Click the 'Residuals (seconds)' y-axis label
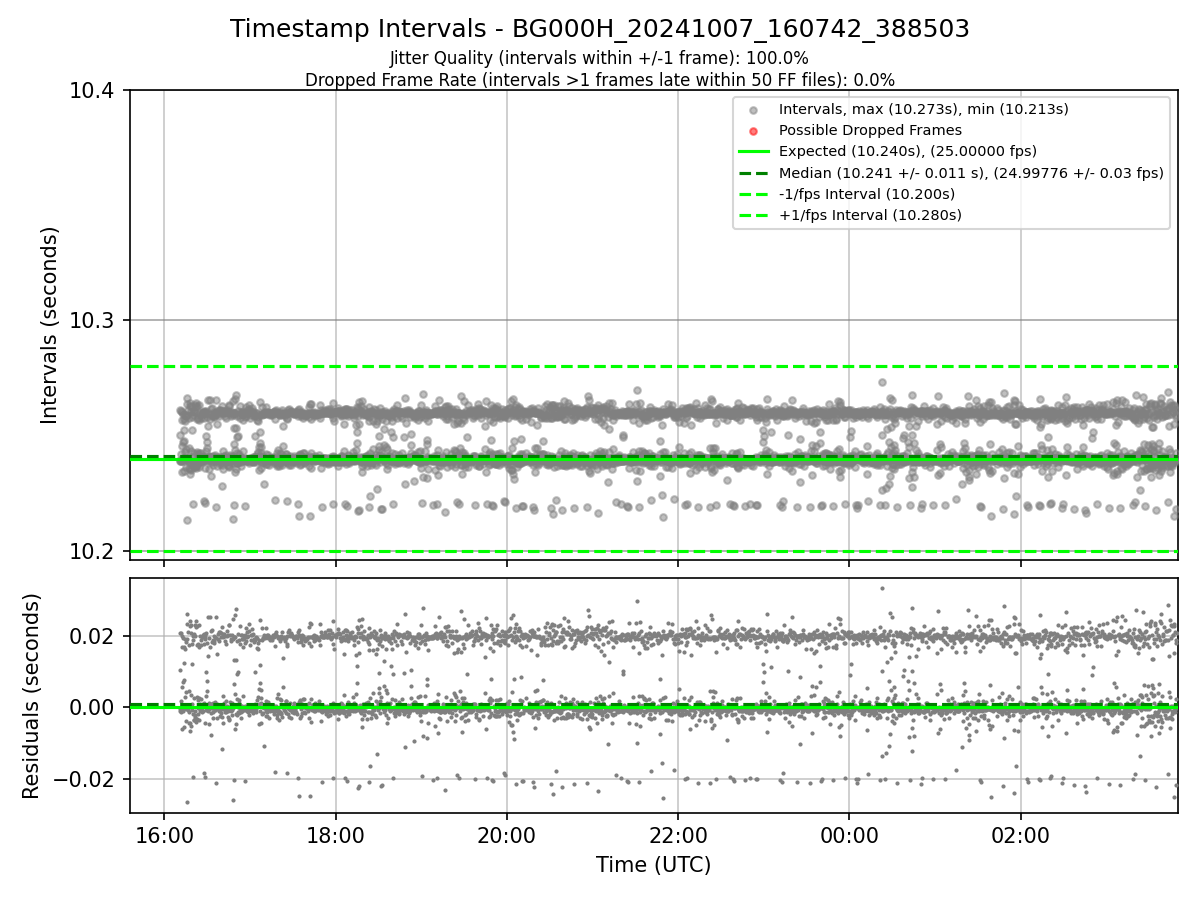 click(x=32, y=696)
